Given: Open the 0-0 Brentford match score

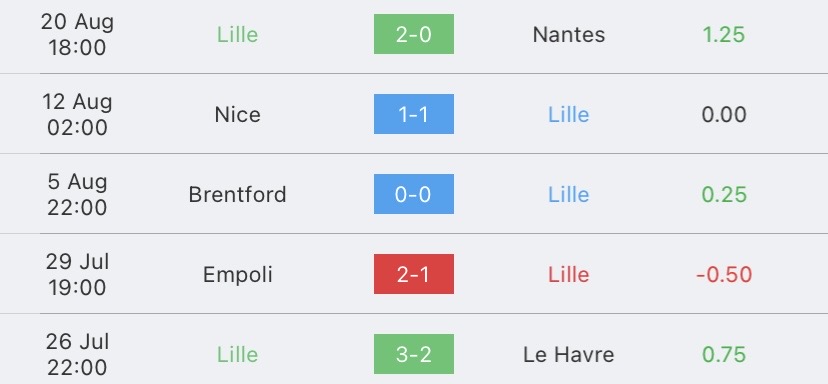Looking at the screenshot, I should coord(413,194).
